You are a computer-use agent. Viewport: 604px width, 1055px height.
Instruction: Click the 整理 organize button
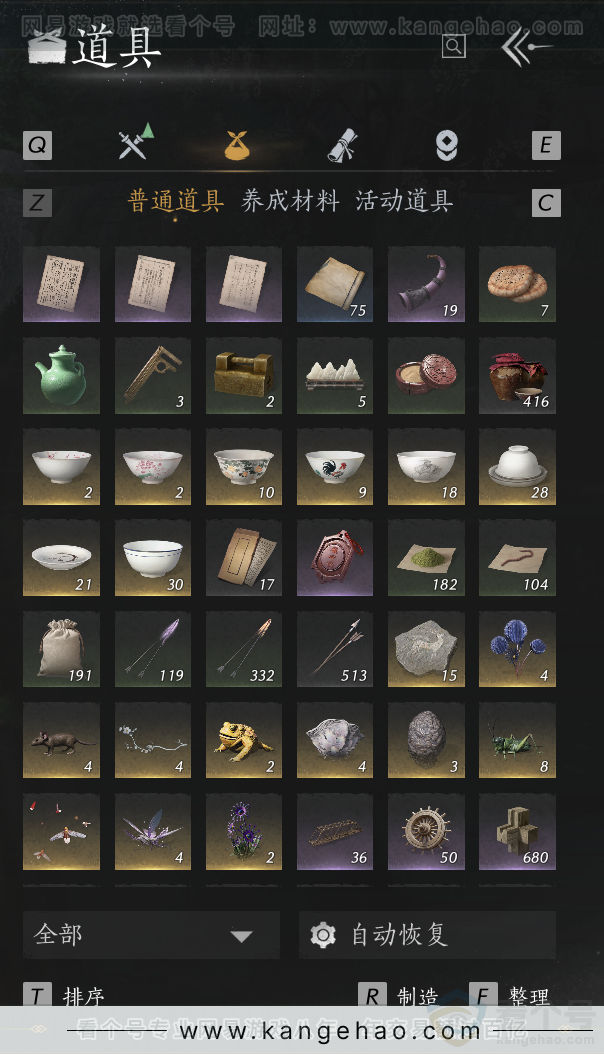click(x=509, y=995)
